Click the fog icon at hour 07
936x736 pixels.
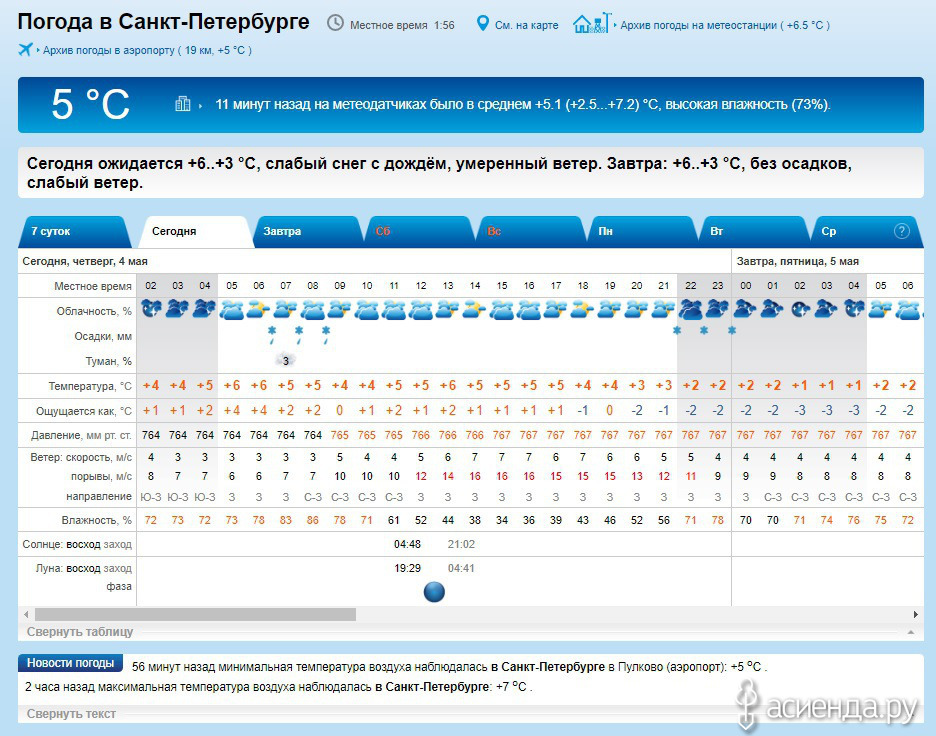click(285, 360)
